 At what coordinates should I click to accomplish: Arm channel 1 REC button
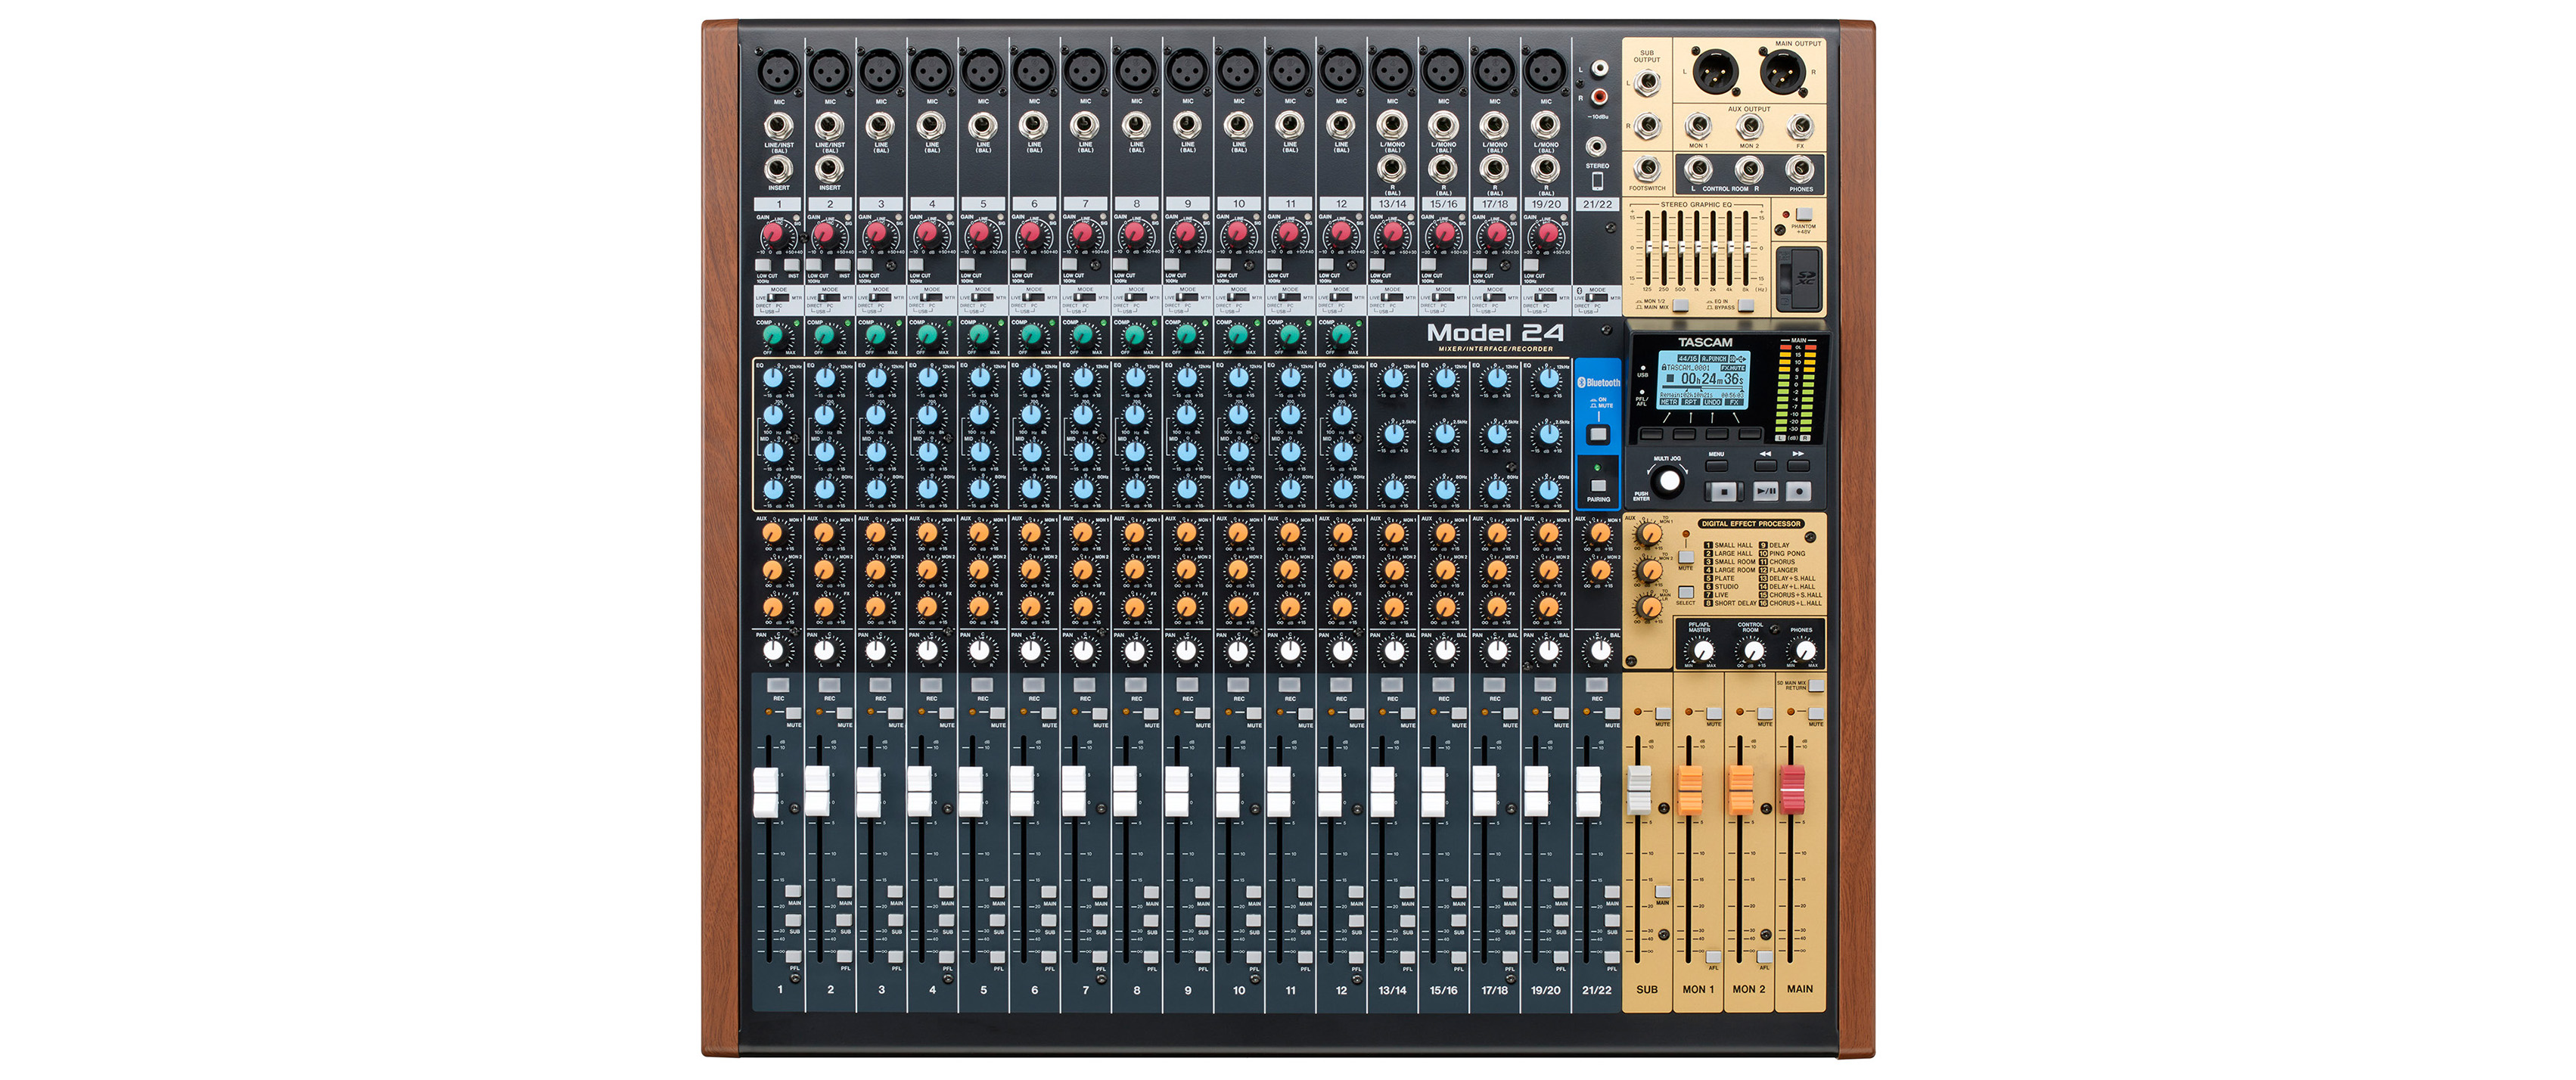pyautogui.click(x=779, y=685)
